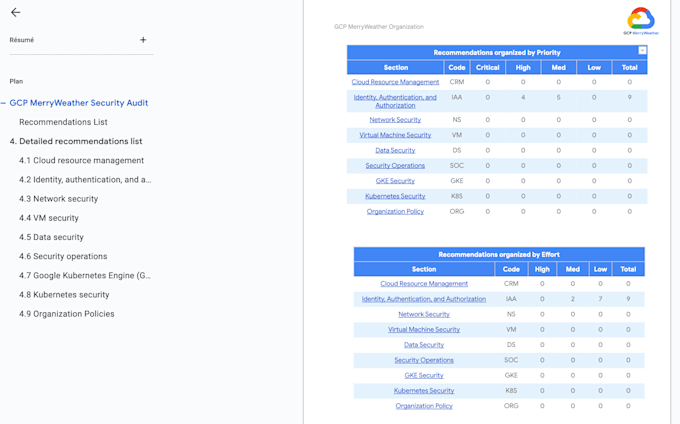Open GKE Security link in Priority table

coord(395,181)
